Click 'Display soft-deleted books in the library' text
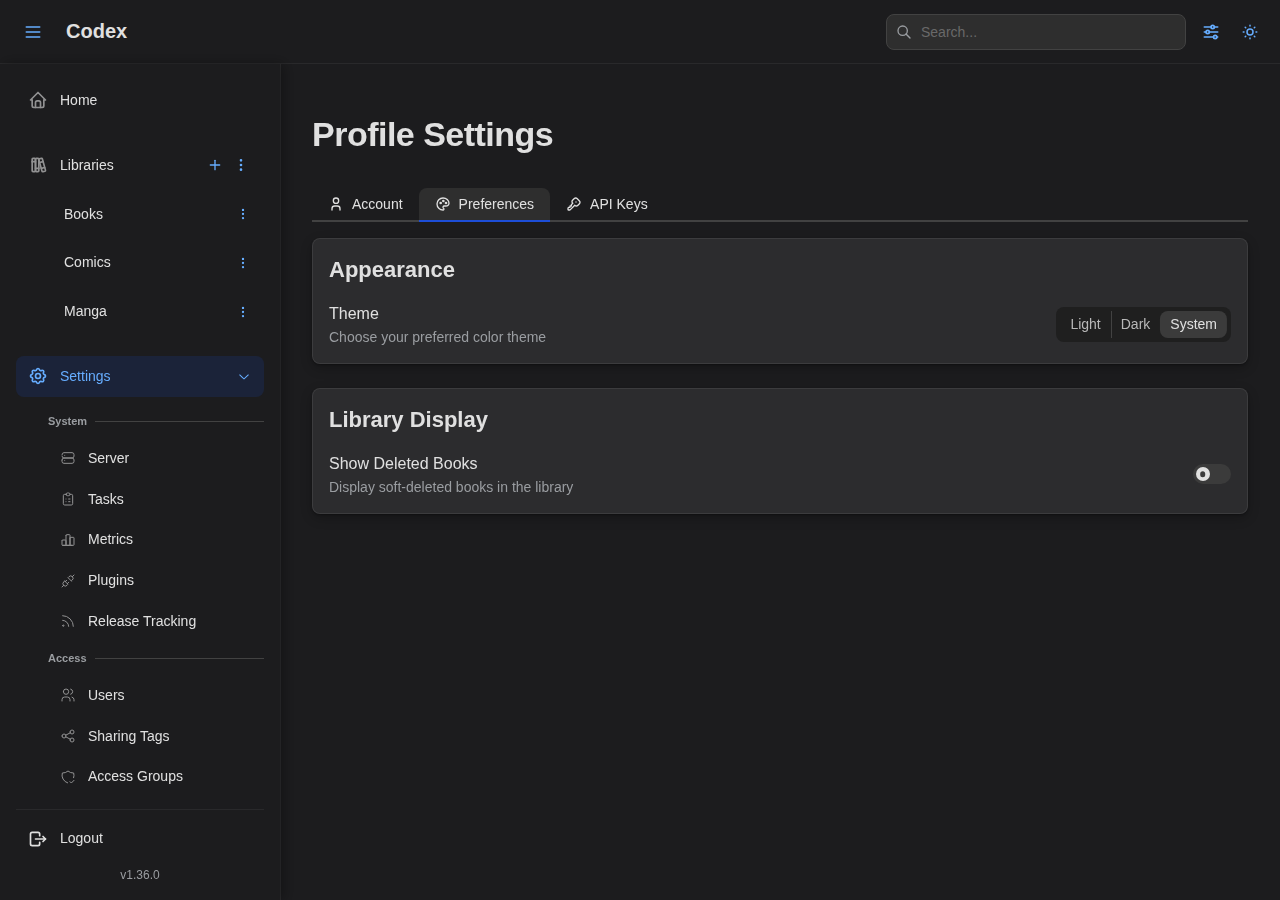Screen dimensions: 1280x900 (x=451, y=487)
